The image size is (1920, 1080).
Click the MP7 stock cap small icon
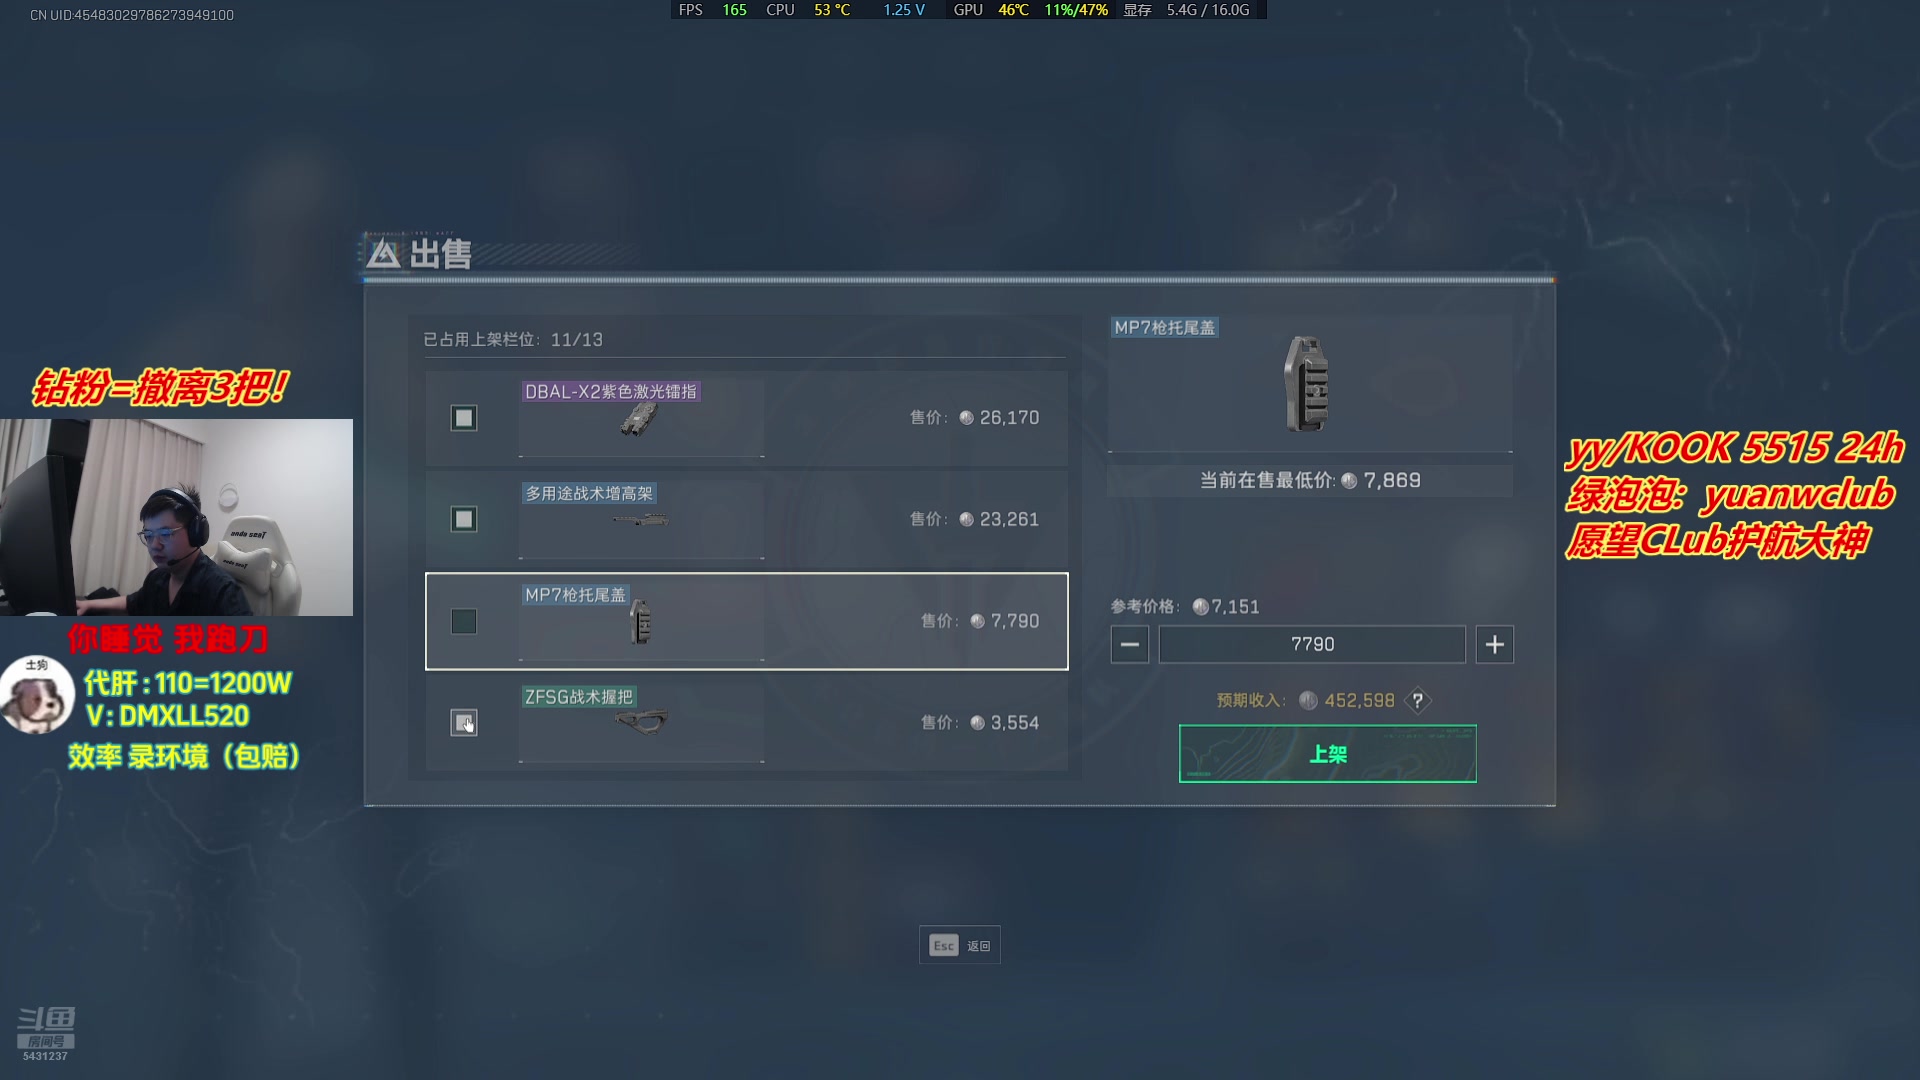pyautogui.click(x=641, y=622)
